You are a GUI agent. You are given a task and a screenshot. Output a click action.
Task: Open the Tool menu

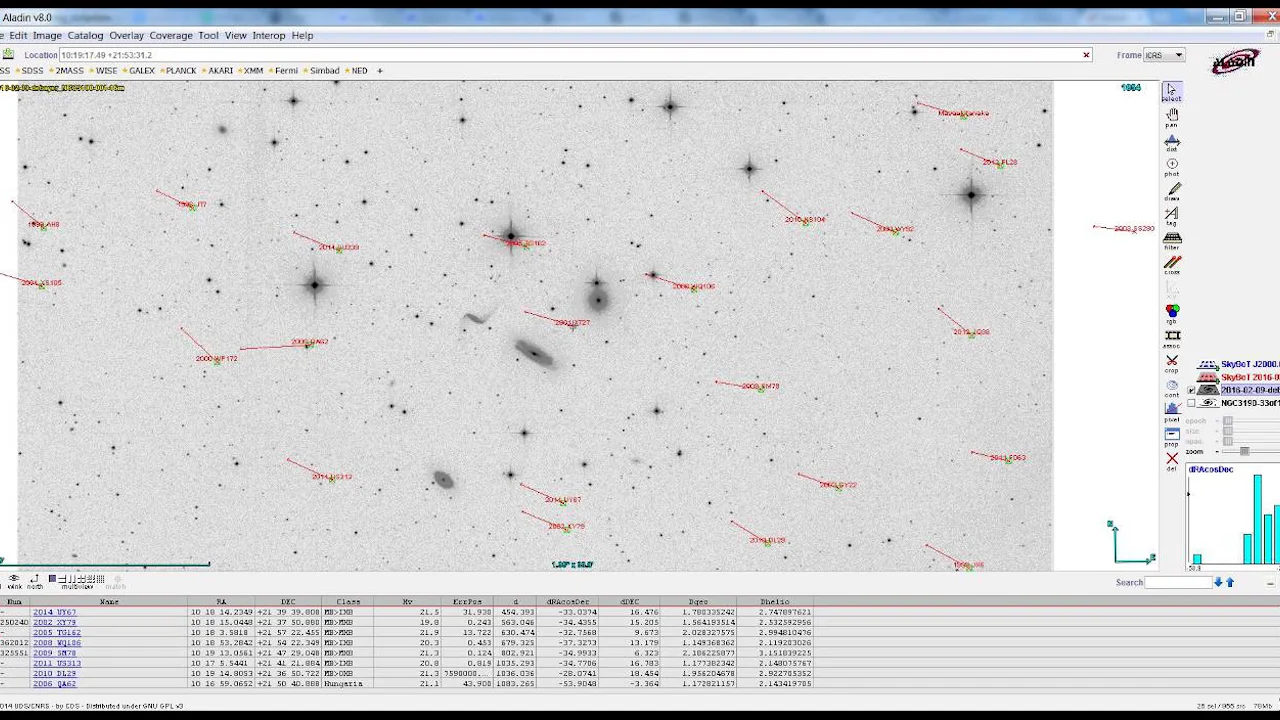208,35
